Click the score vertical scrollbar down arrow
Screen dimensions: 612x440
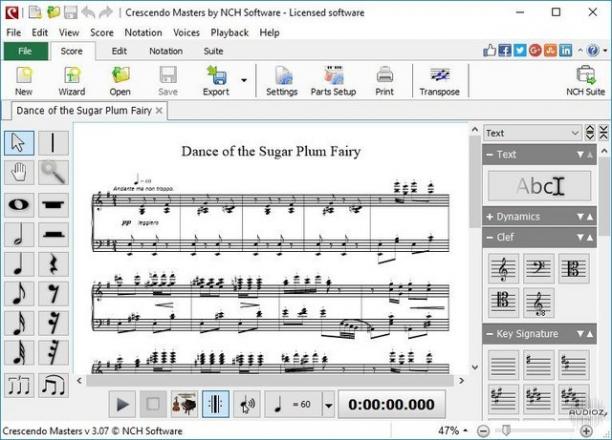tap(475, 367)
